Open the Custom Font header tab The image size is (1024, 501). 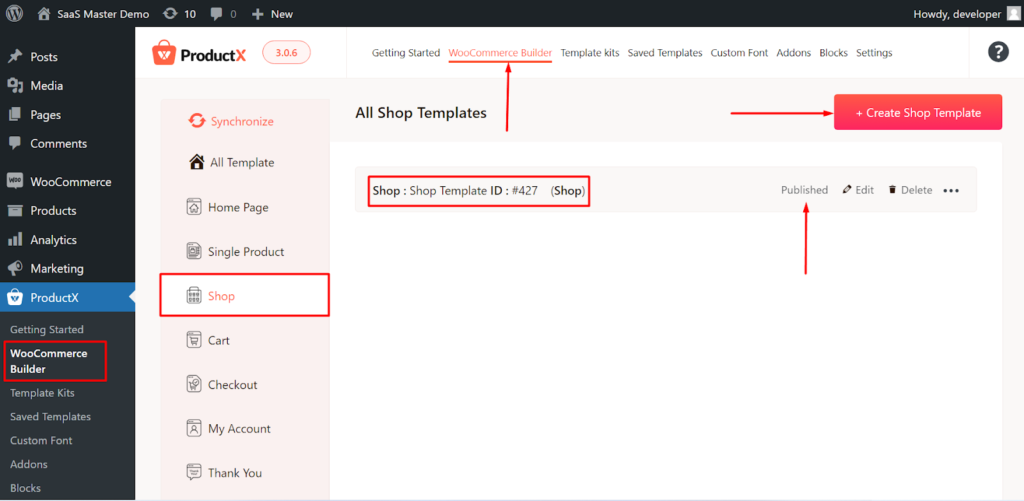[x=739, y=53]
